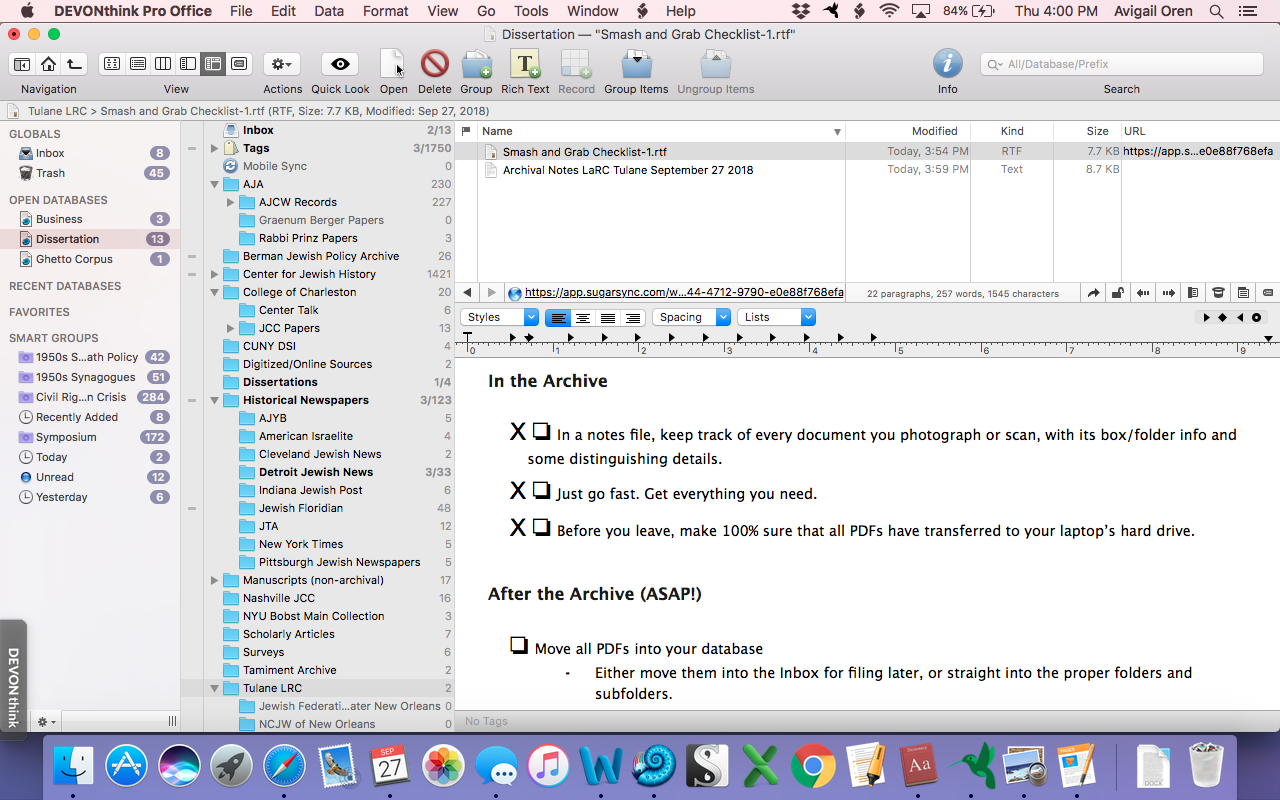Expand the AJCW Records folder
1280x800 pixels.
click(x=230, y=202)
